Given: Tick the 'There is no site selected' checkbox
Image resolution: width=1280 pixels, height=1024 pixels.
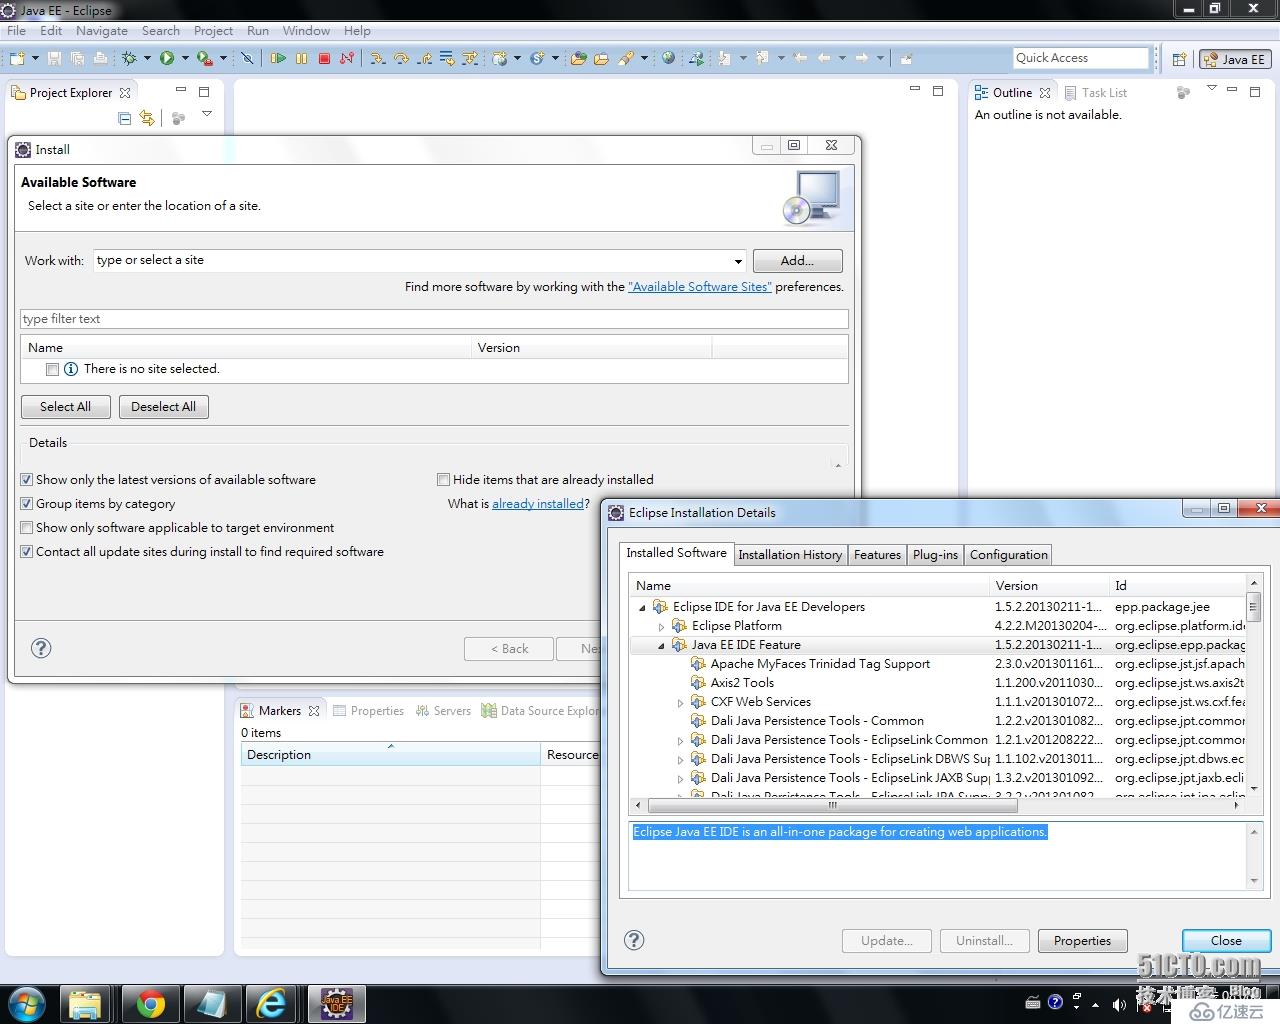Looking at the screenshot, I should 53,369.
